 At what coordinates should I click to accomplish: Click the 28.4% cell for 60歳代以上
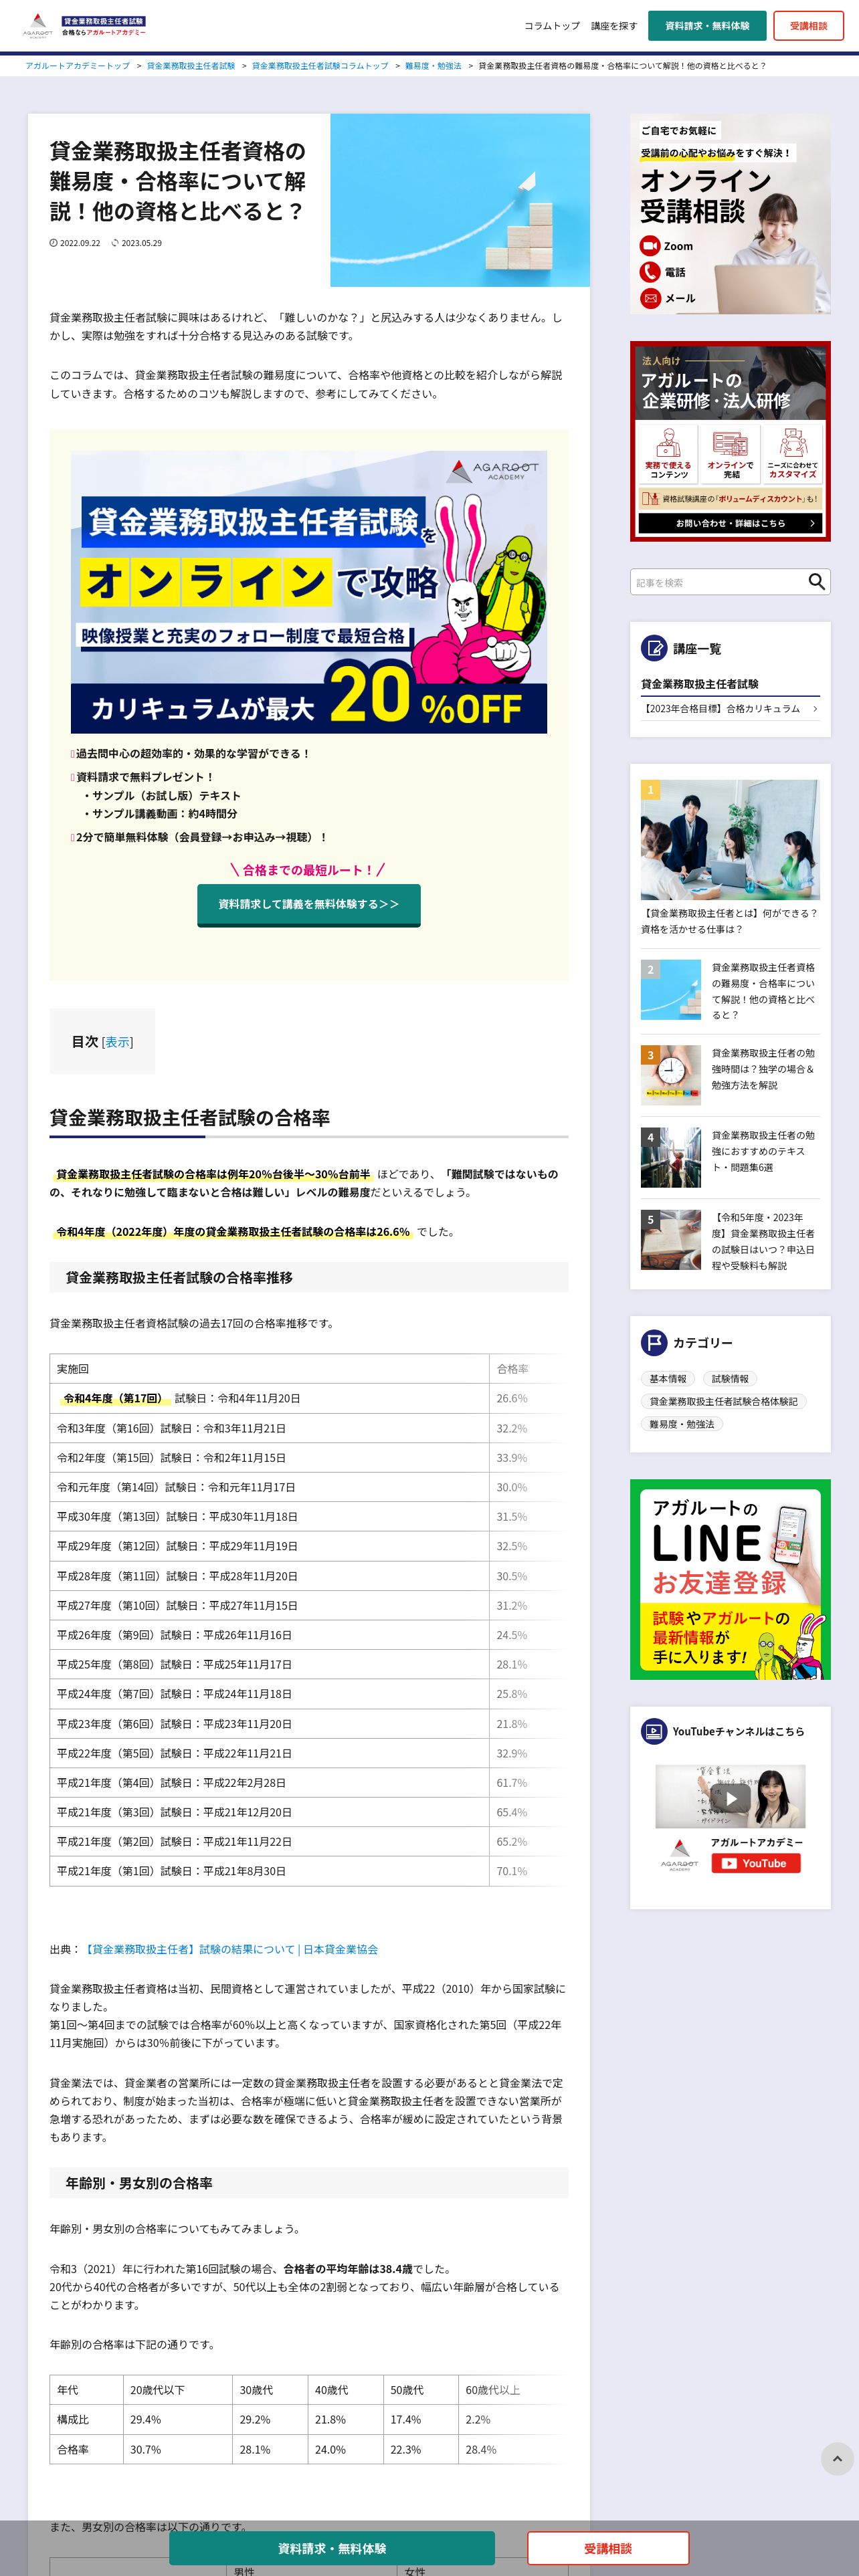[x=512, y=2450]
